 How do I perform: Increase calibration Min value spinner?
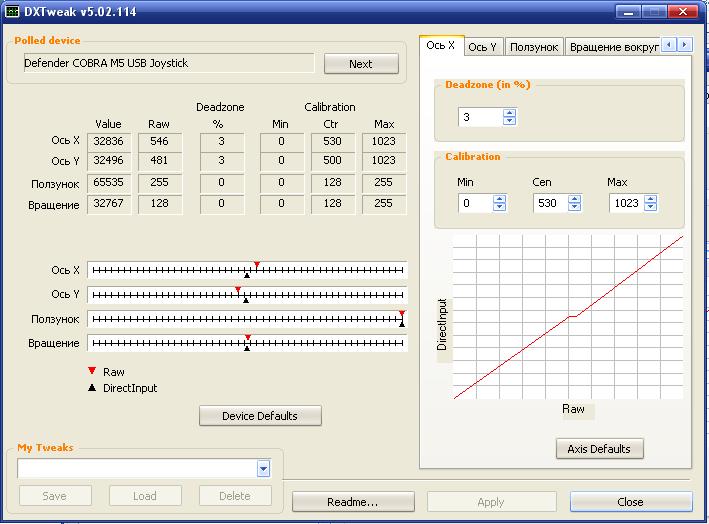[499, 198]
